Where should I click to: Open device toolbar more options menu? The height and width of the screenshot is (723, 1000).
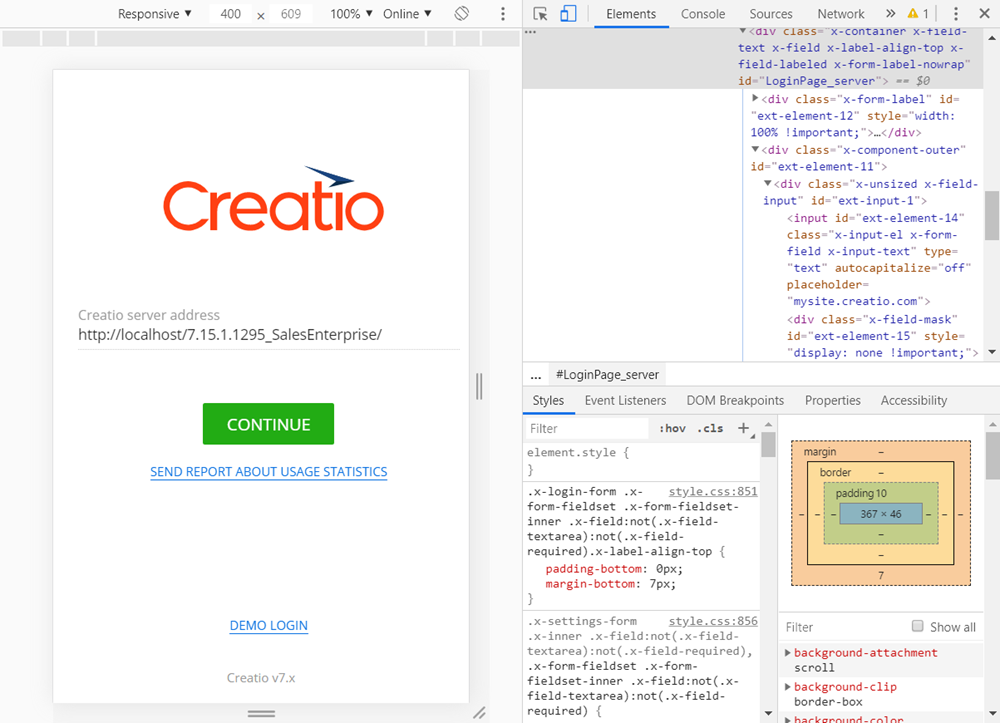[x=503, y=14]
